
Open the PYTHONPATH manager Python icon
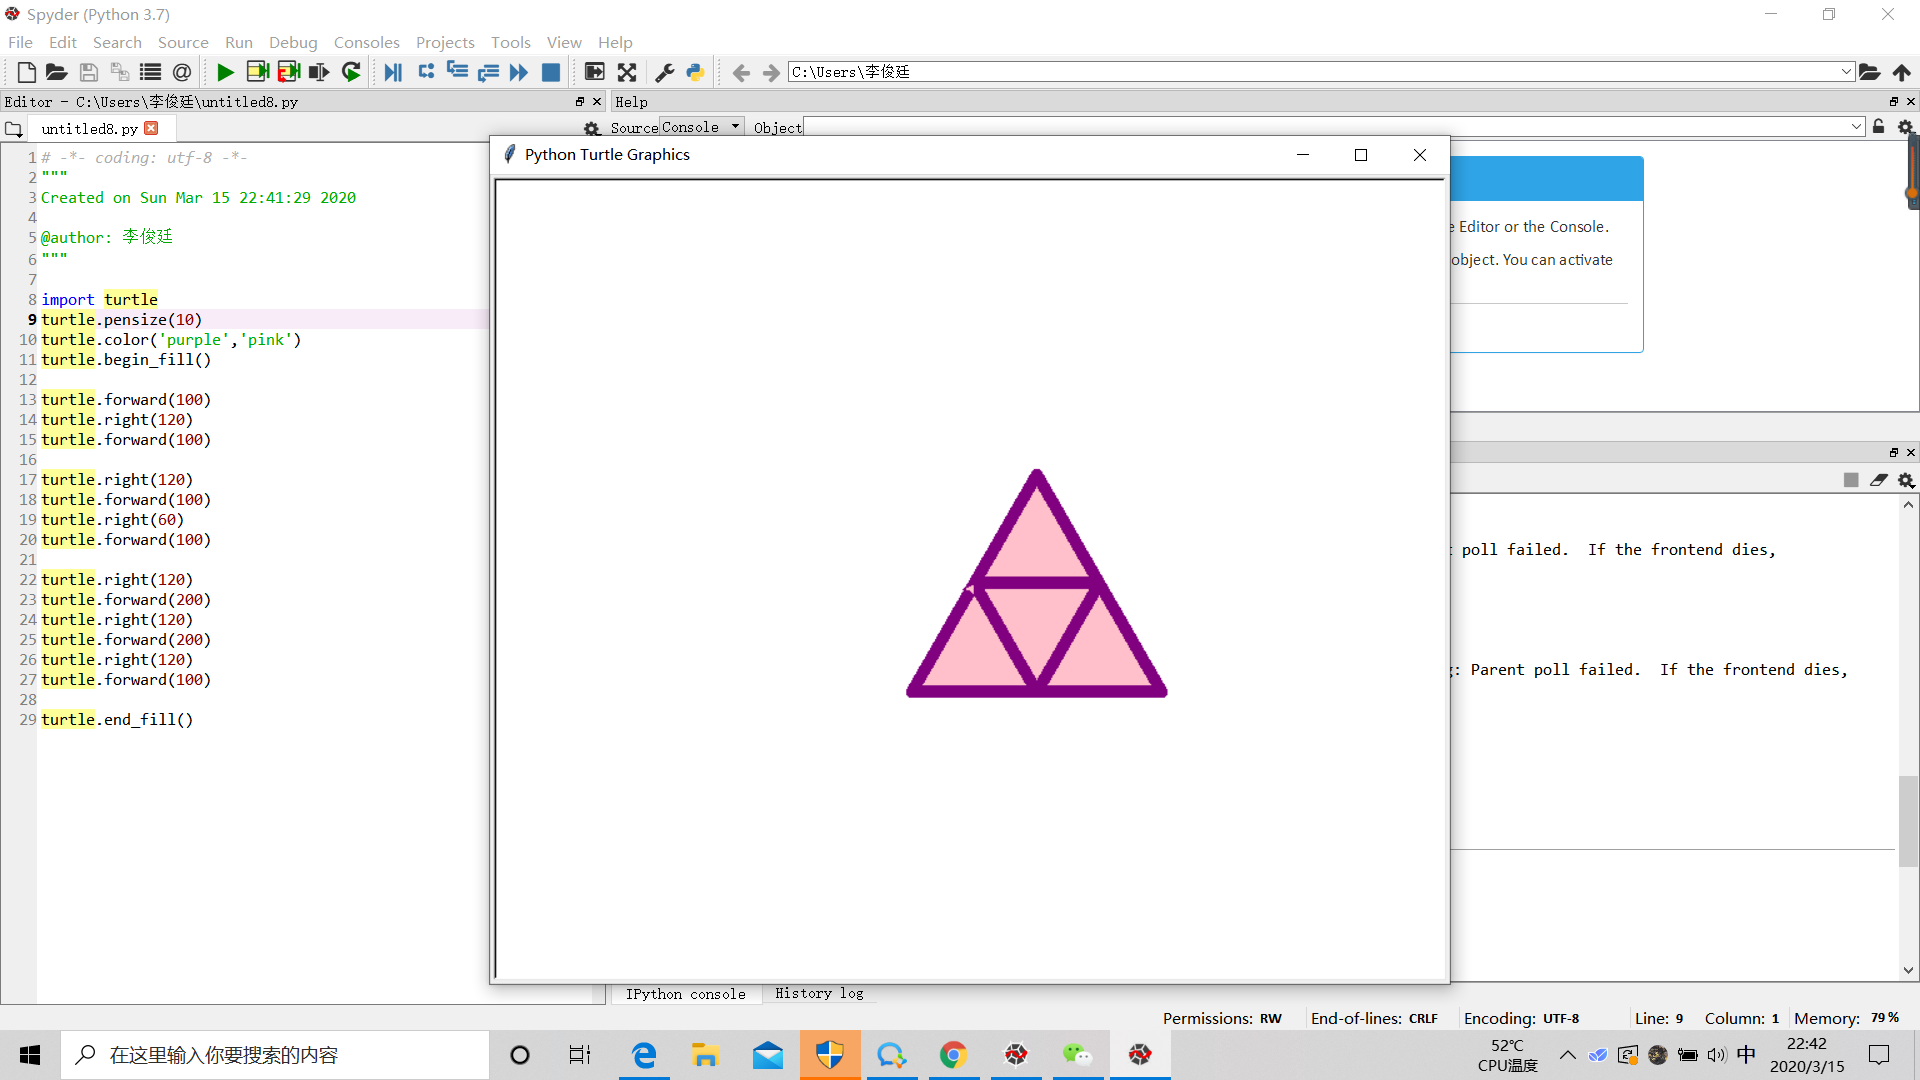(x=695, y=72)
